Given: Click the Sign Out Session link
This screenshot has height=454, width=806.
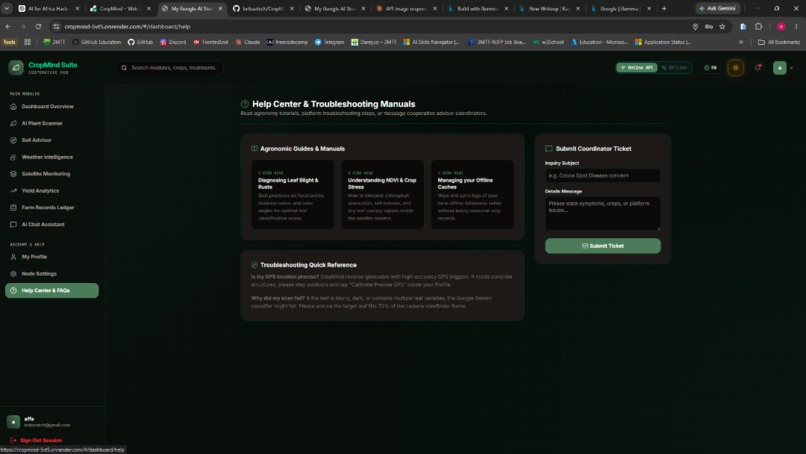Looking at the screenshot, I should pos(36,440).
